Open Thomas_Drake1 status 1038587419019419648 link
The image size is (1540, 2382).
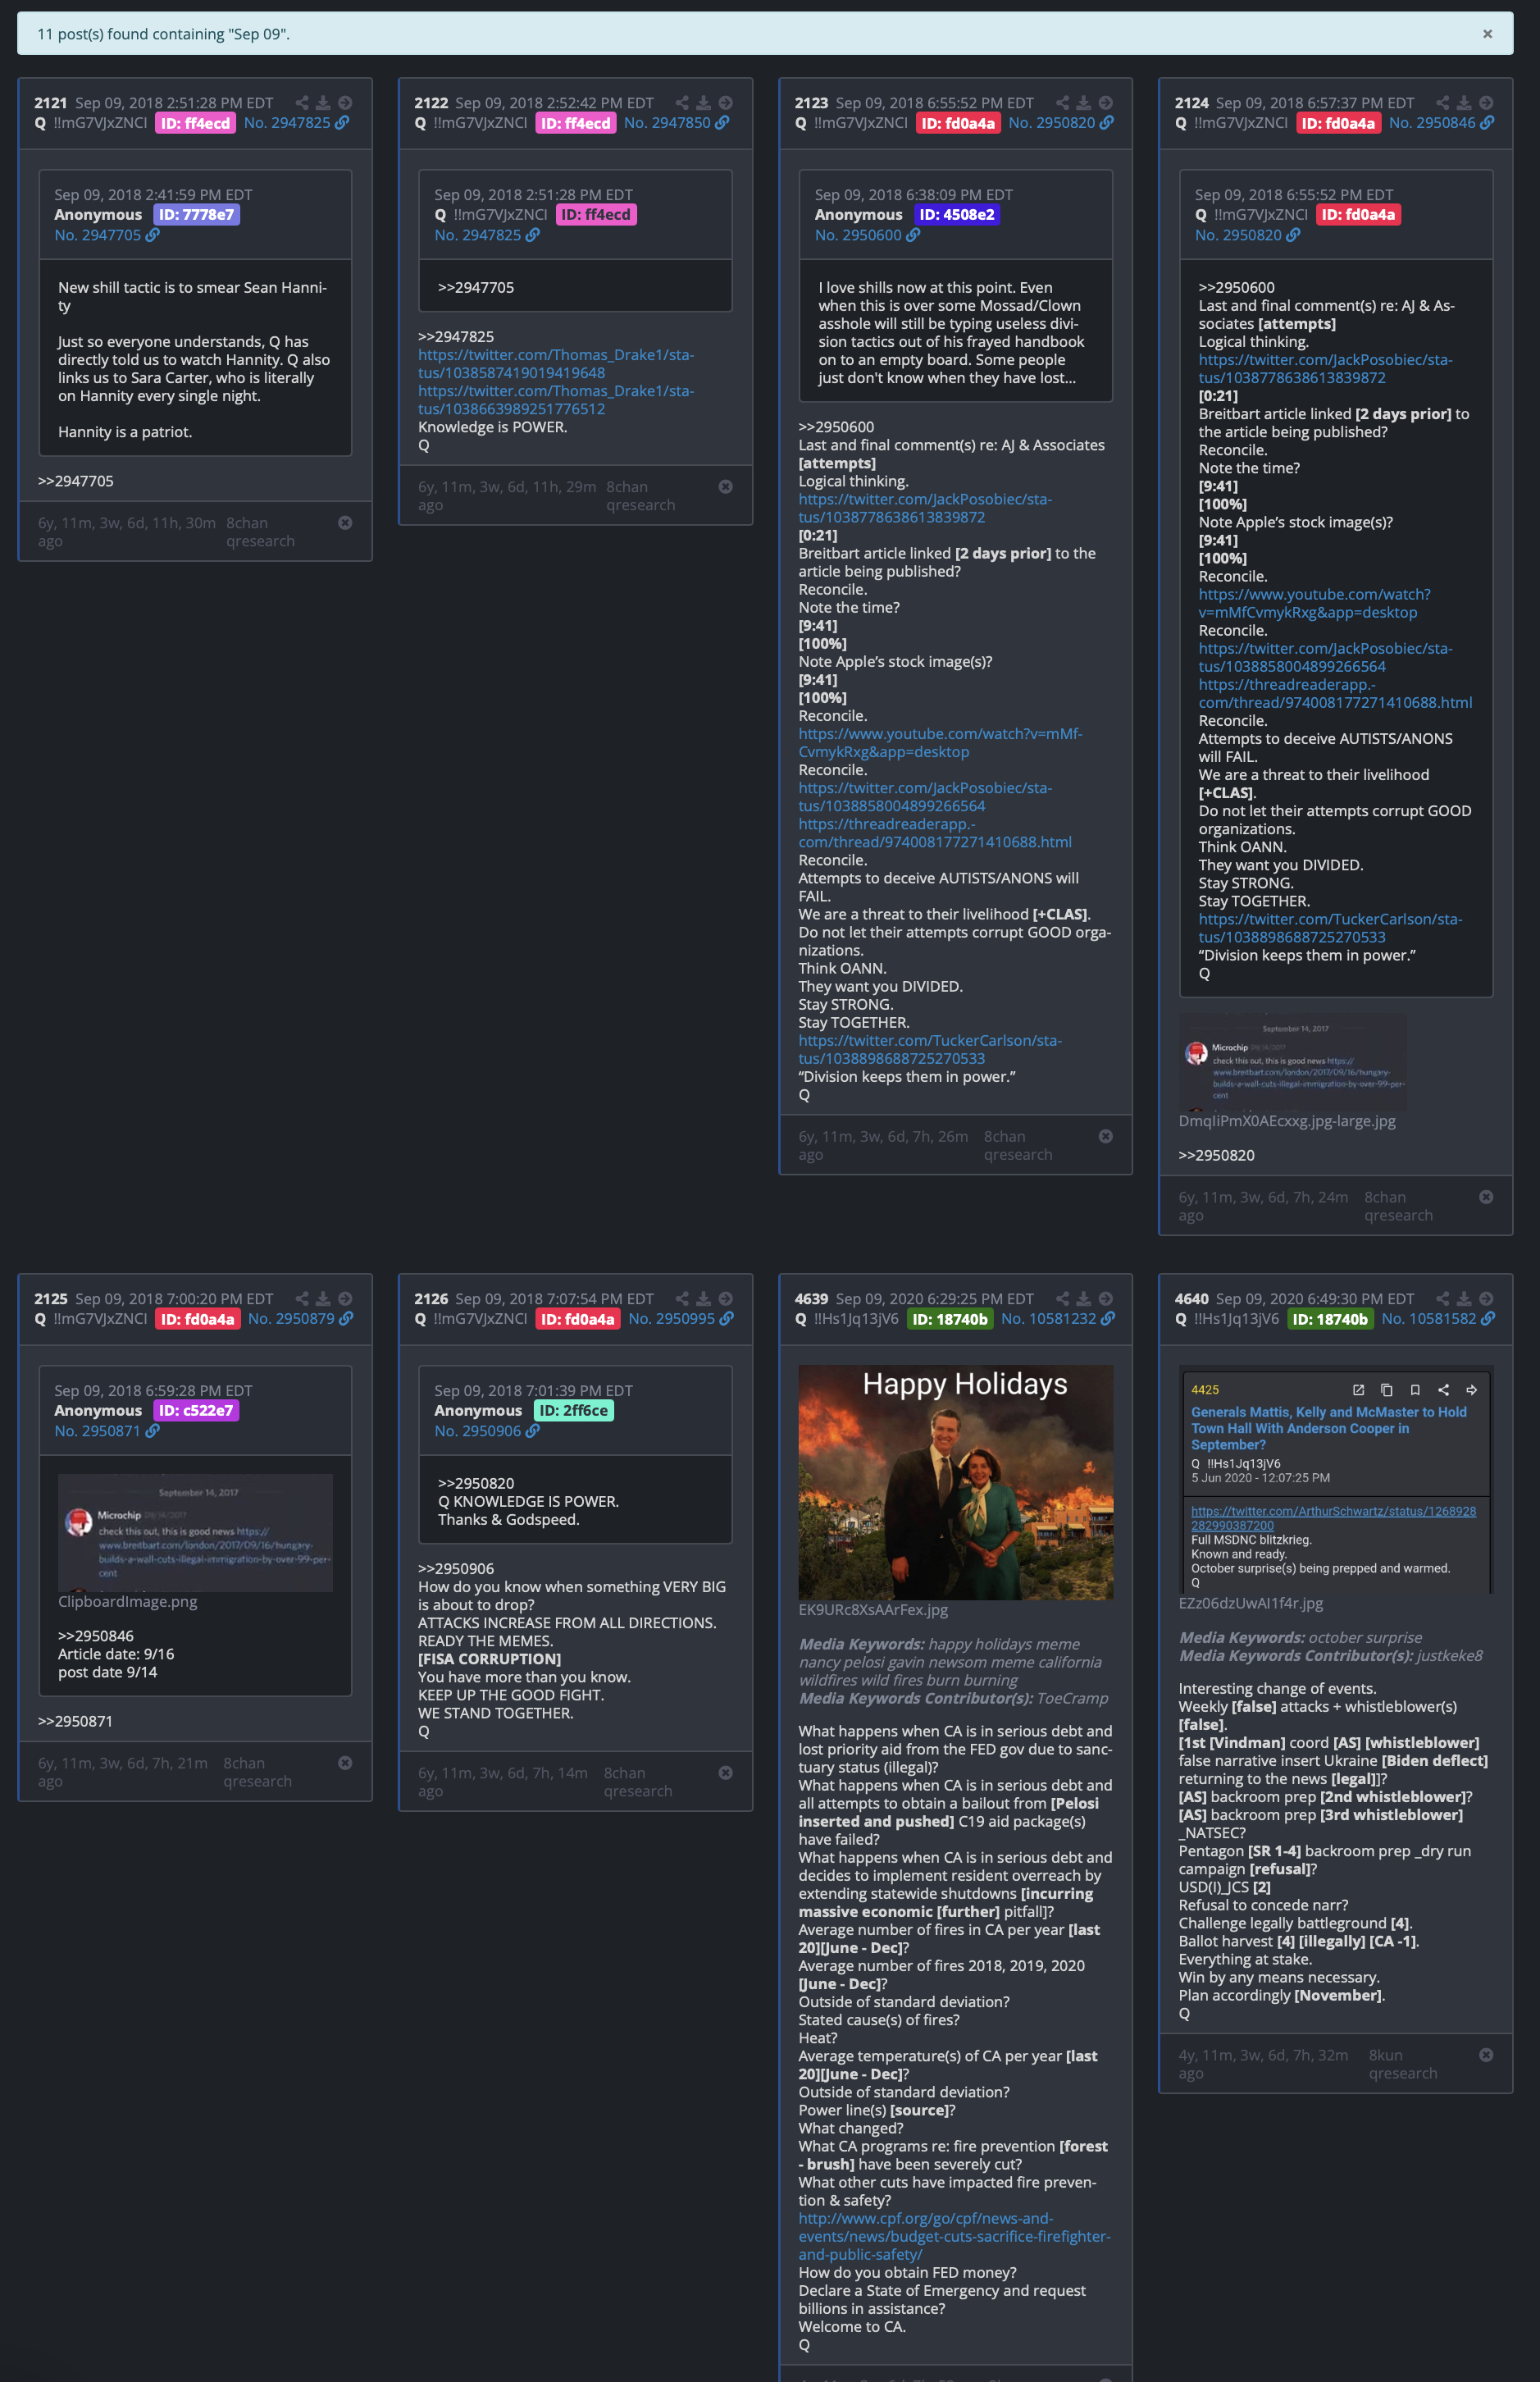coord(556,364)
